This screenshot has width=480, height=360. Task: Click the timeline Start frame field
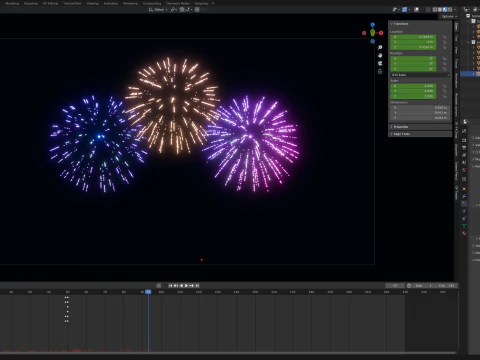coord(423,286)
